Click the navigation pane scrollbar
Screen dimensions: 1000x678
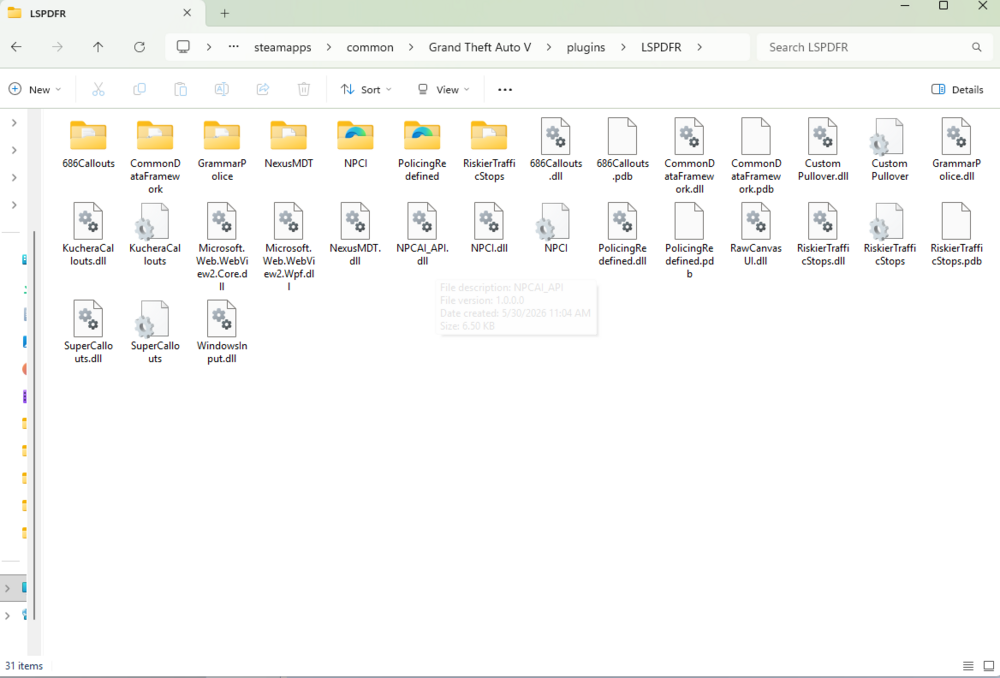[34, 424]
